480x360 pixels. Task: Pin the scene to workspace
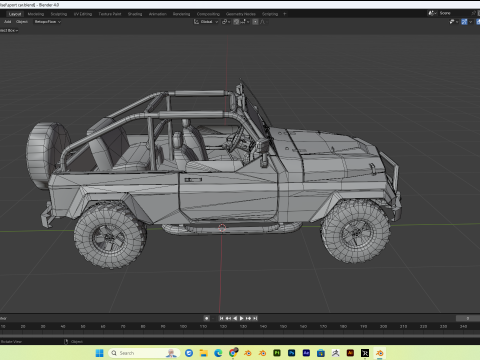click(473, 13)
